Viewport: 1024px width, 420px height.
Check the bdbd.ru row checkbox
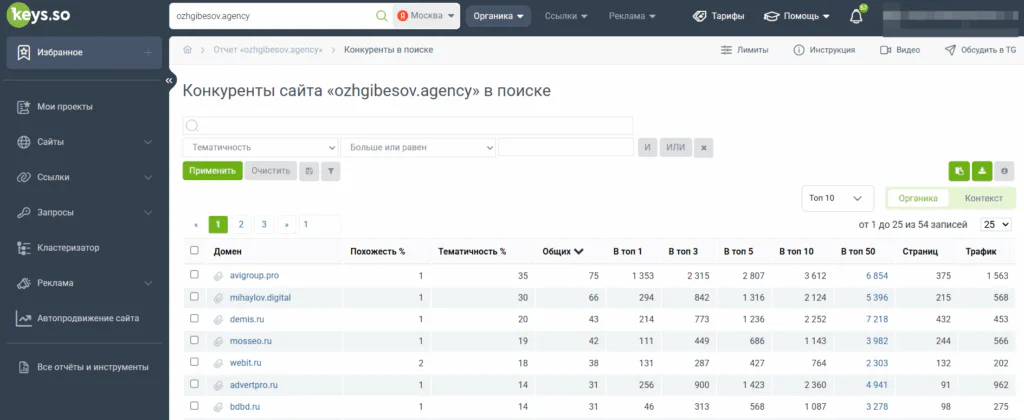pos(194,406)
